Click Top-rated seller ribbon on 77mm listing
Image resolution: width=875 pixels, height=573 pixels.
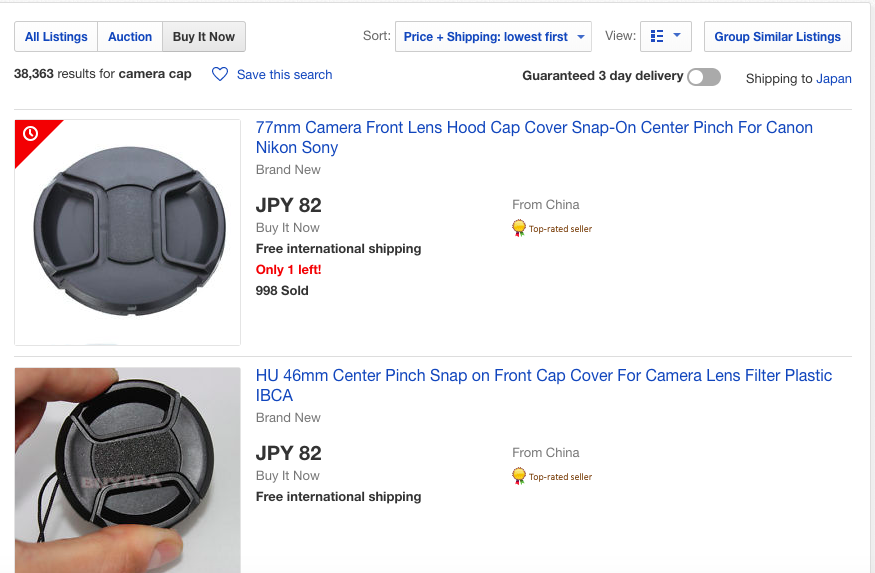point(519,228)
